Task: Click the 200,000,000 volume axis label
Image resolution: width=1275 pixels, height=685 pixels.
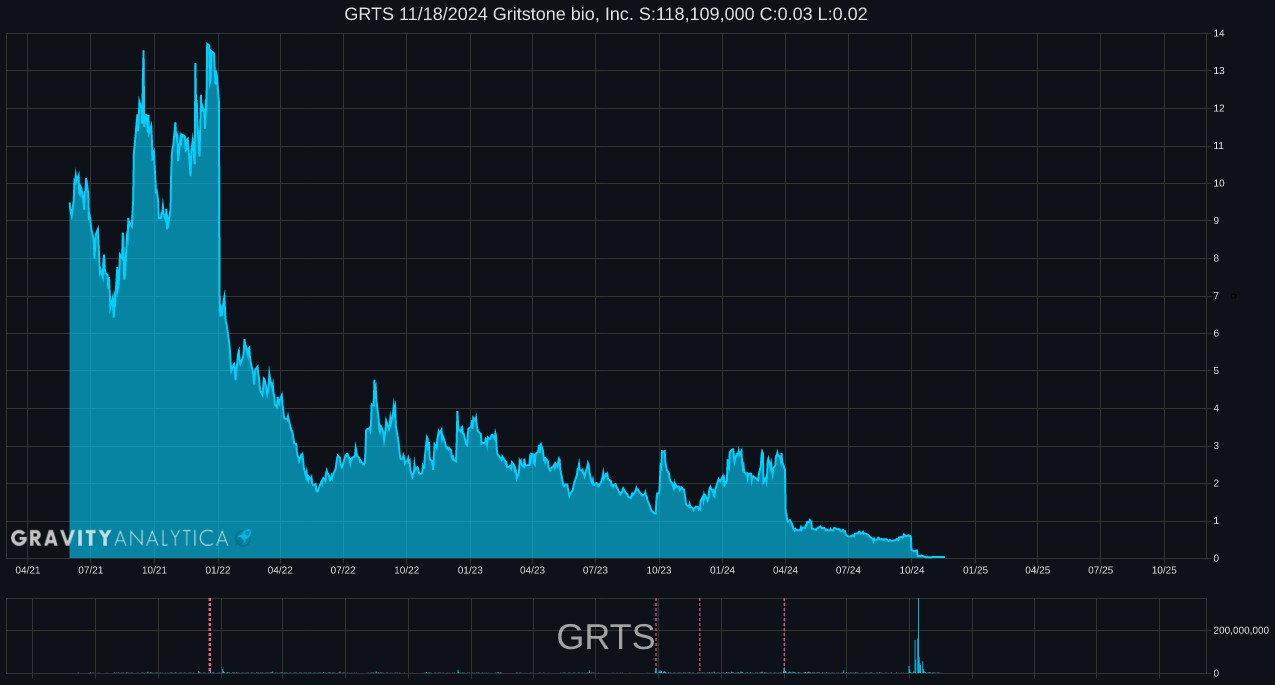Action: 1241,630
